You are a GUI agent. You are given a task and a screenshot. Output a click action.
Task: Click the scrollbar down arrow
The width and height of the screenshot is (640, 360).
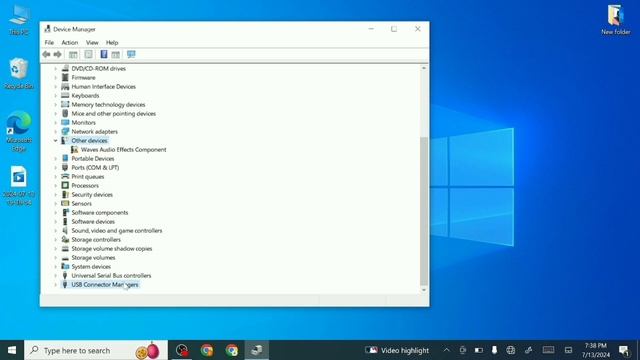coord(424,289)
